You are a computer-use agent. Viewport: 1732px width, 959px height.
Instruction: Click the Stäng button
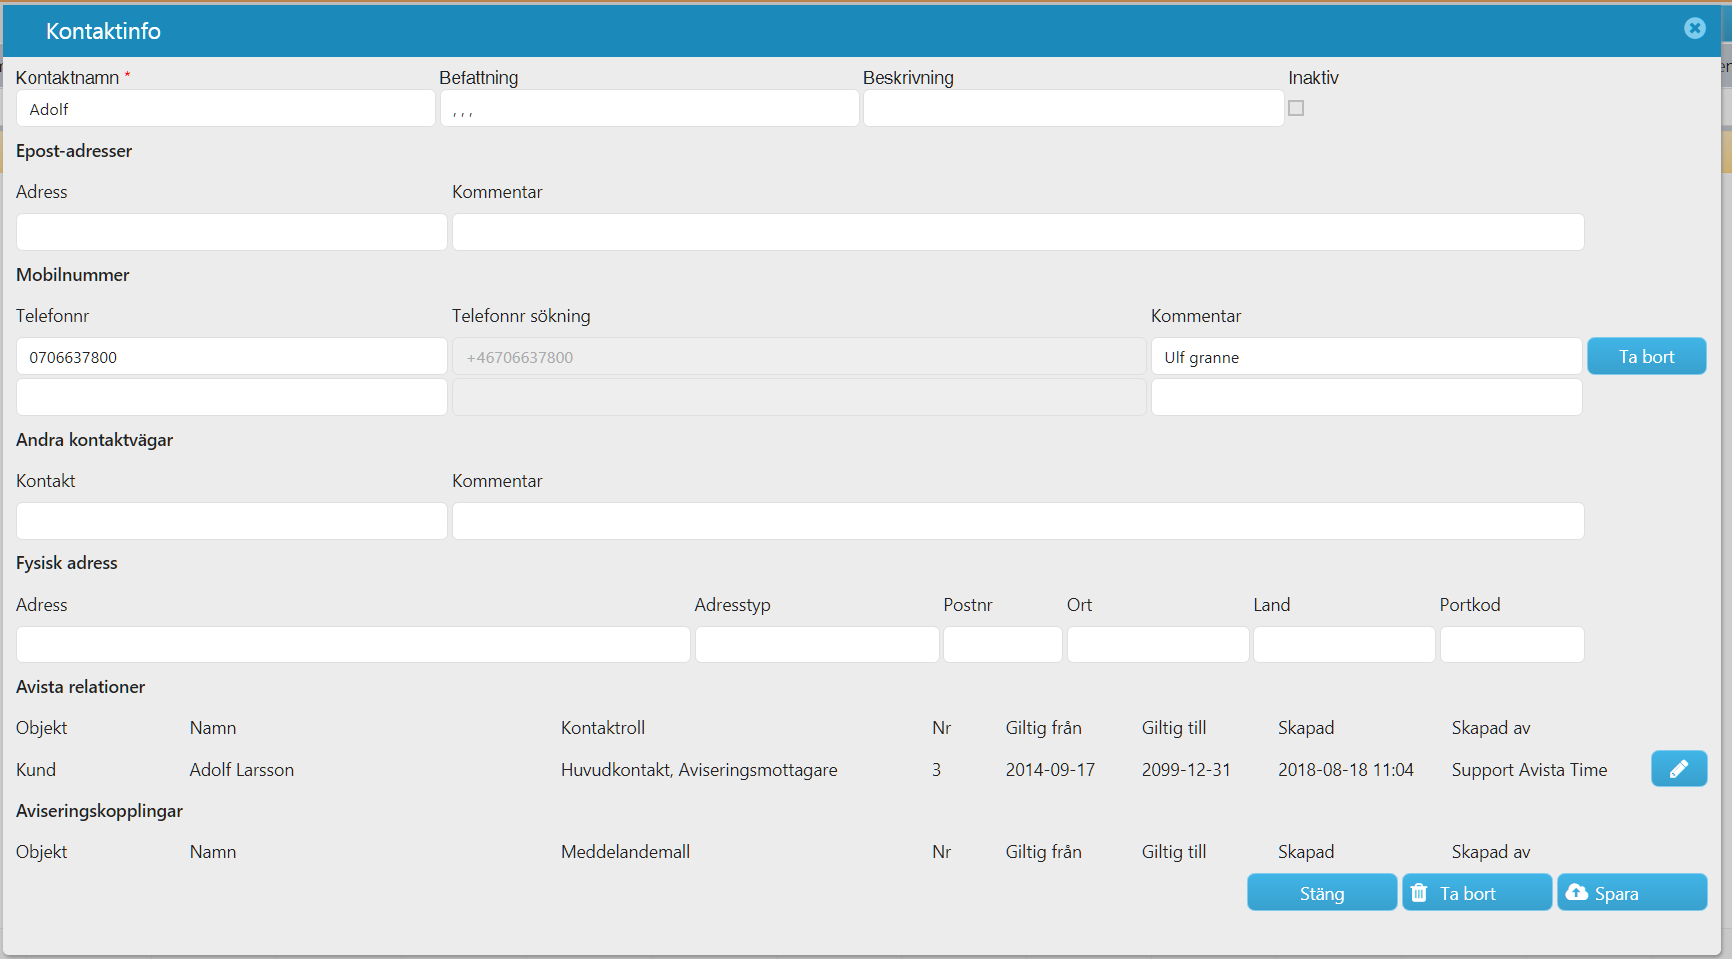[1322, 893]
